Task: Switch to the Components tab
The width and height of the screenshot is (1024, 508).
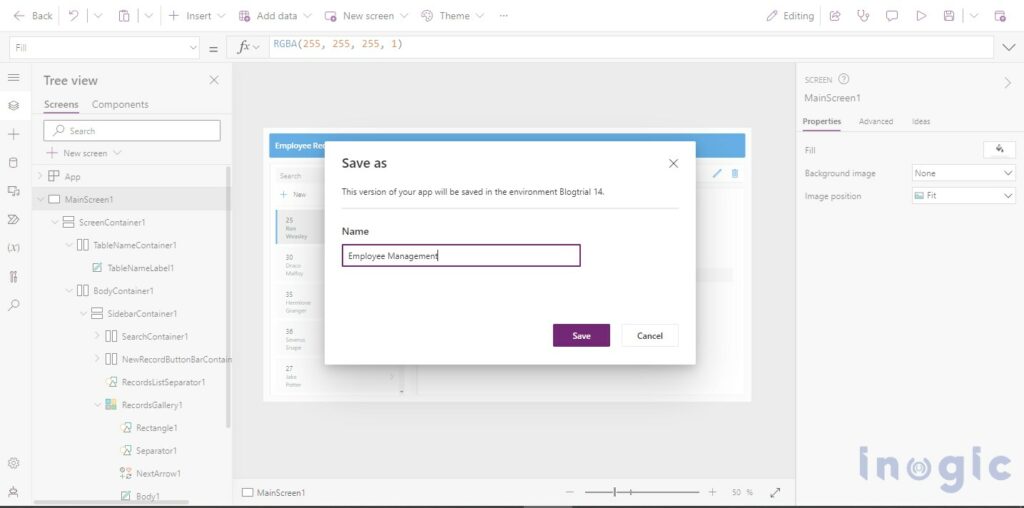Action: pos(120,104)
